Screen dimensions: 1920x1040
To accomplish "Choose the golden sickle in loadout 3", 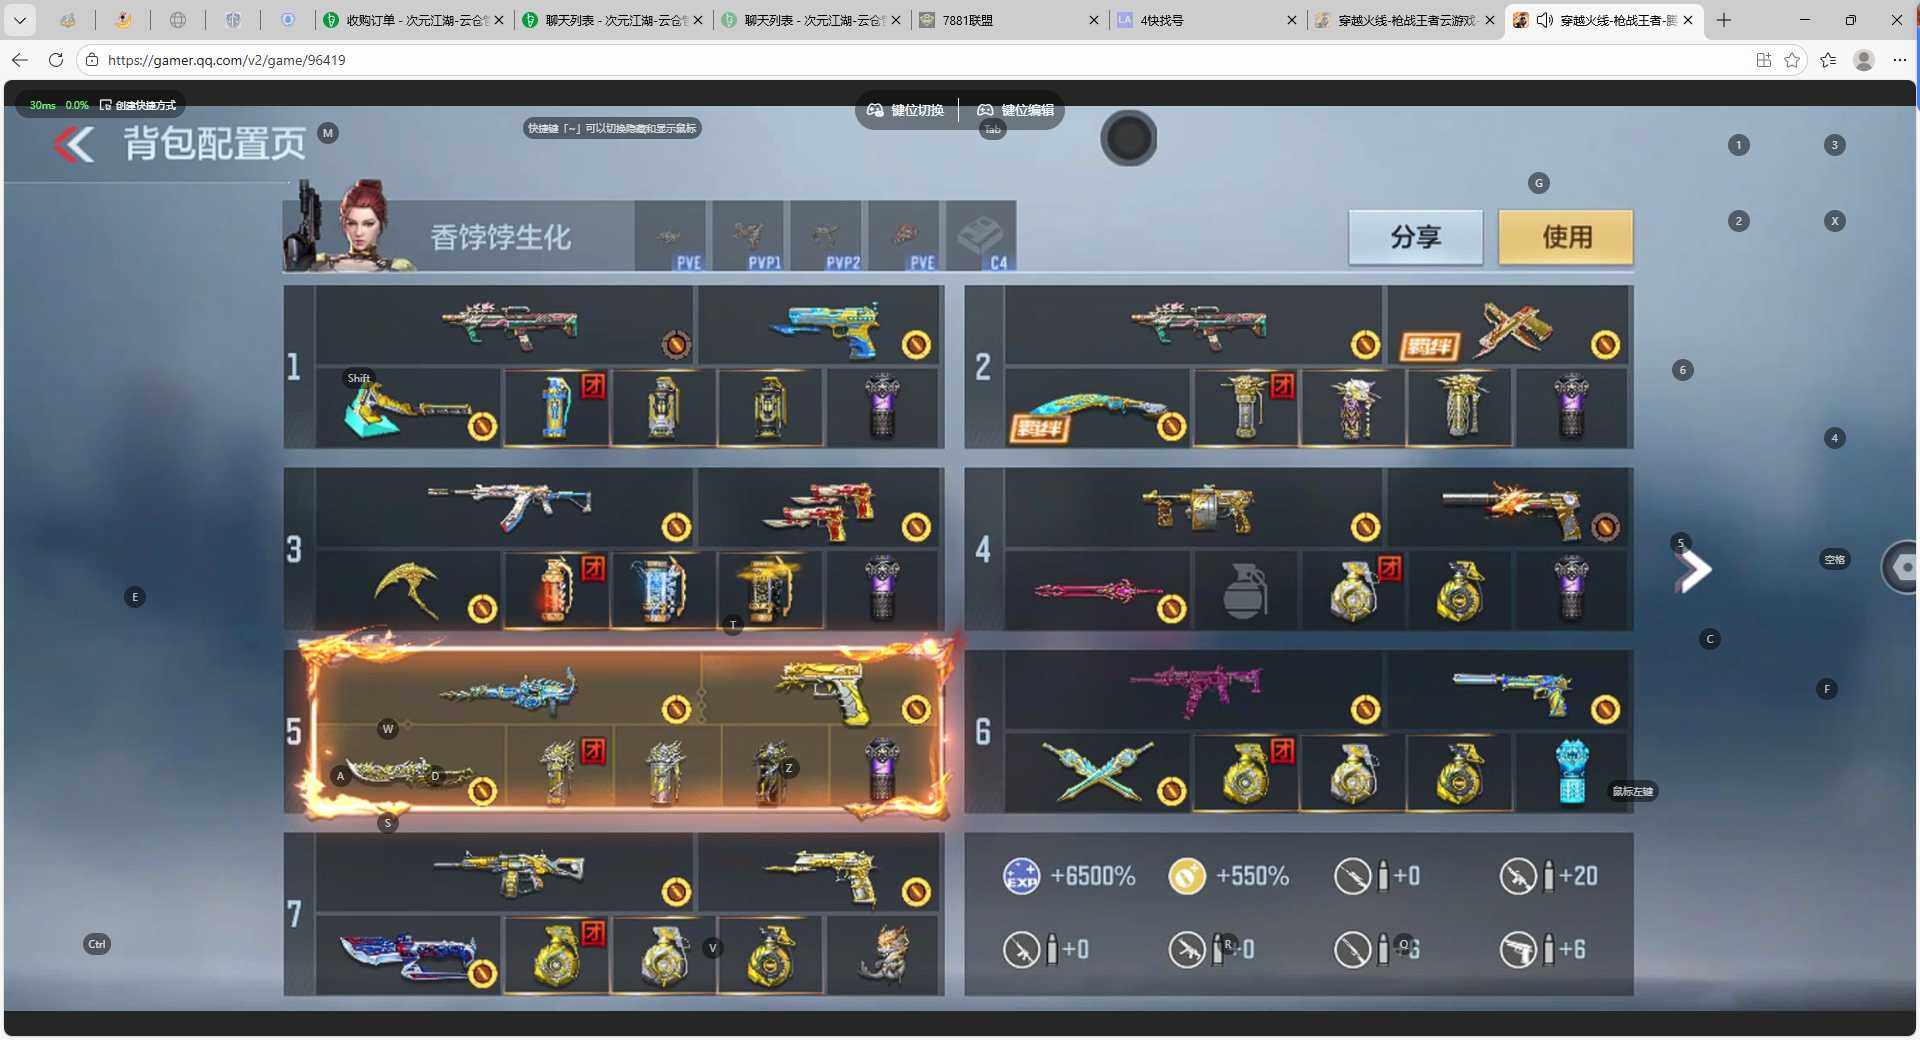I will click(408, 590).
